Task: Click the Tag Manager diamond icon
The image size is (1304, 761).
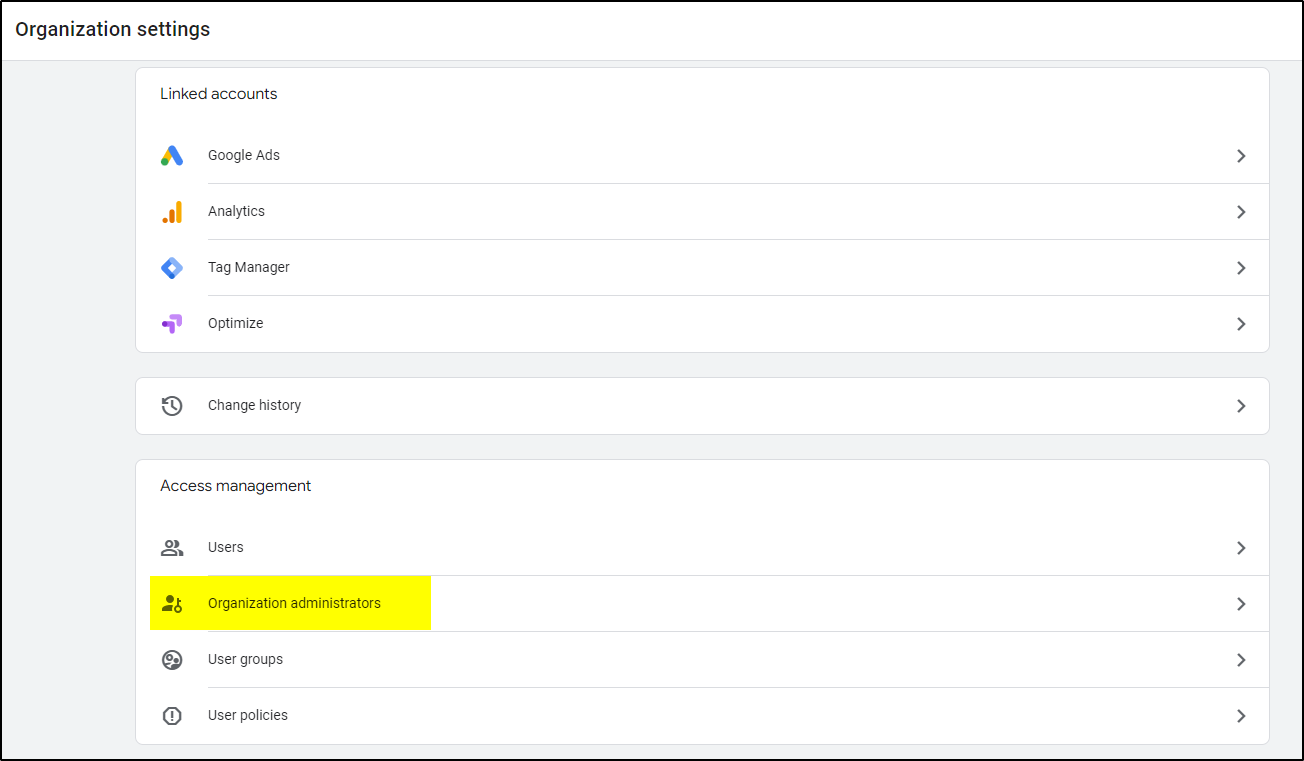Action: pos(172,268)
